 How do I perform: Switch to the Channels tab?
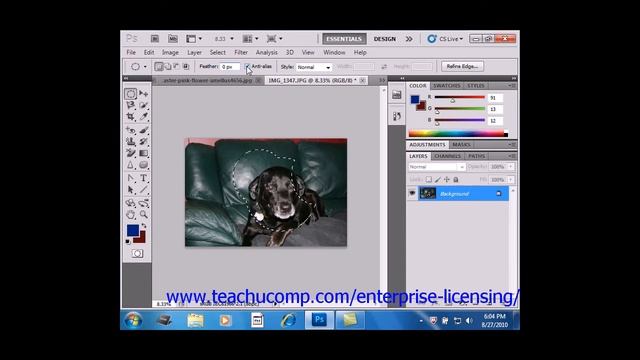[447, 156]
